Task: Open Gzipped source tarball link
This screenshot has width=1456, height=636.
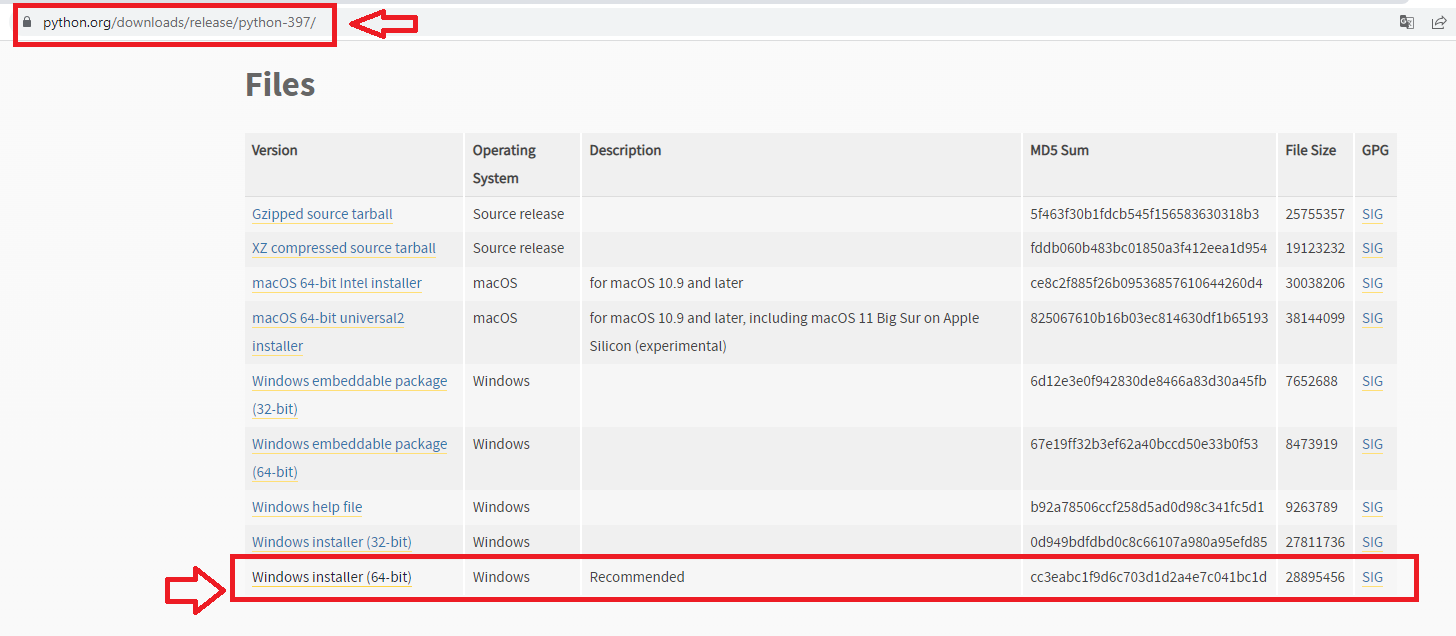Action: coord(322,214)
